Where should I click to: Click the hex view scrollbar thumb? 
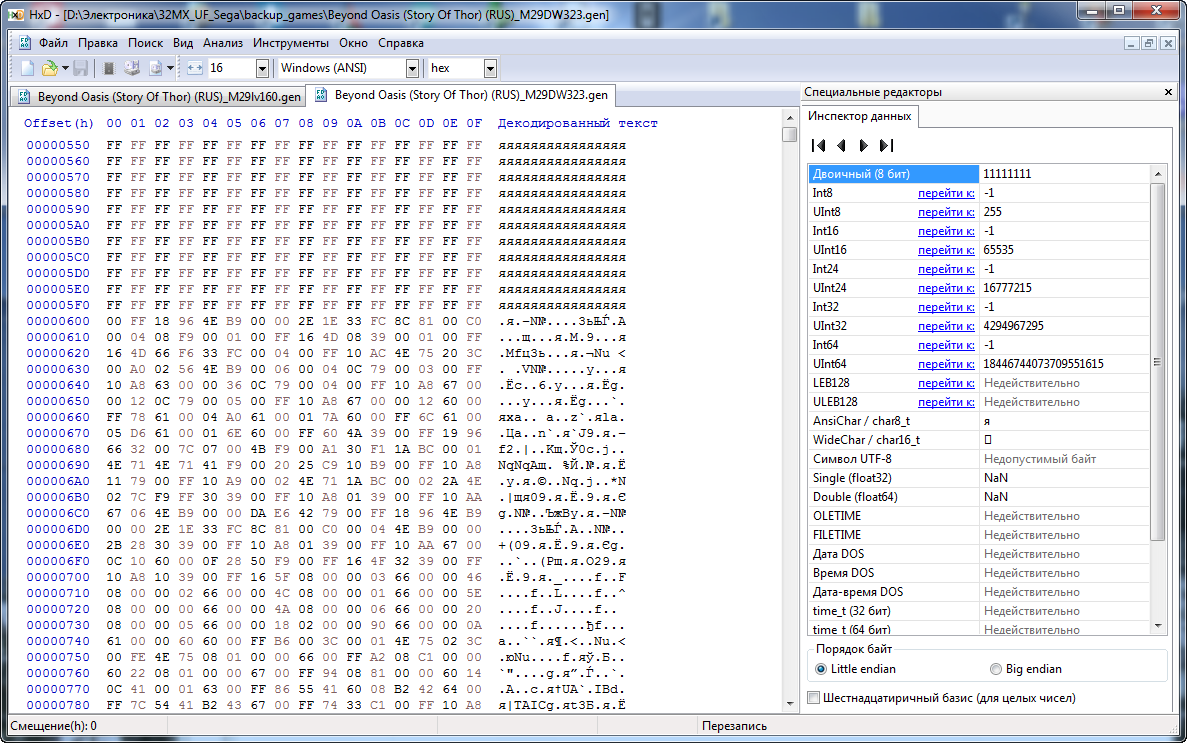(x=790, y=134)
